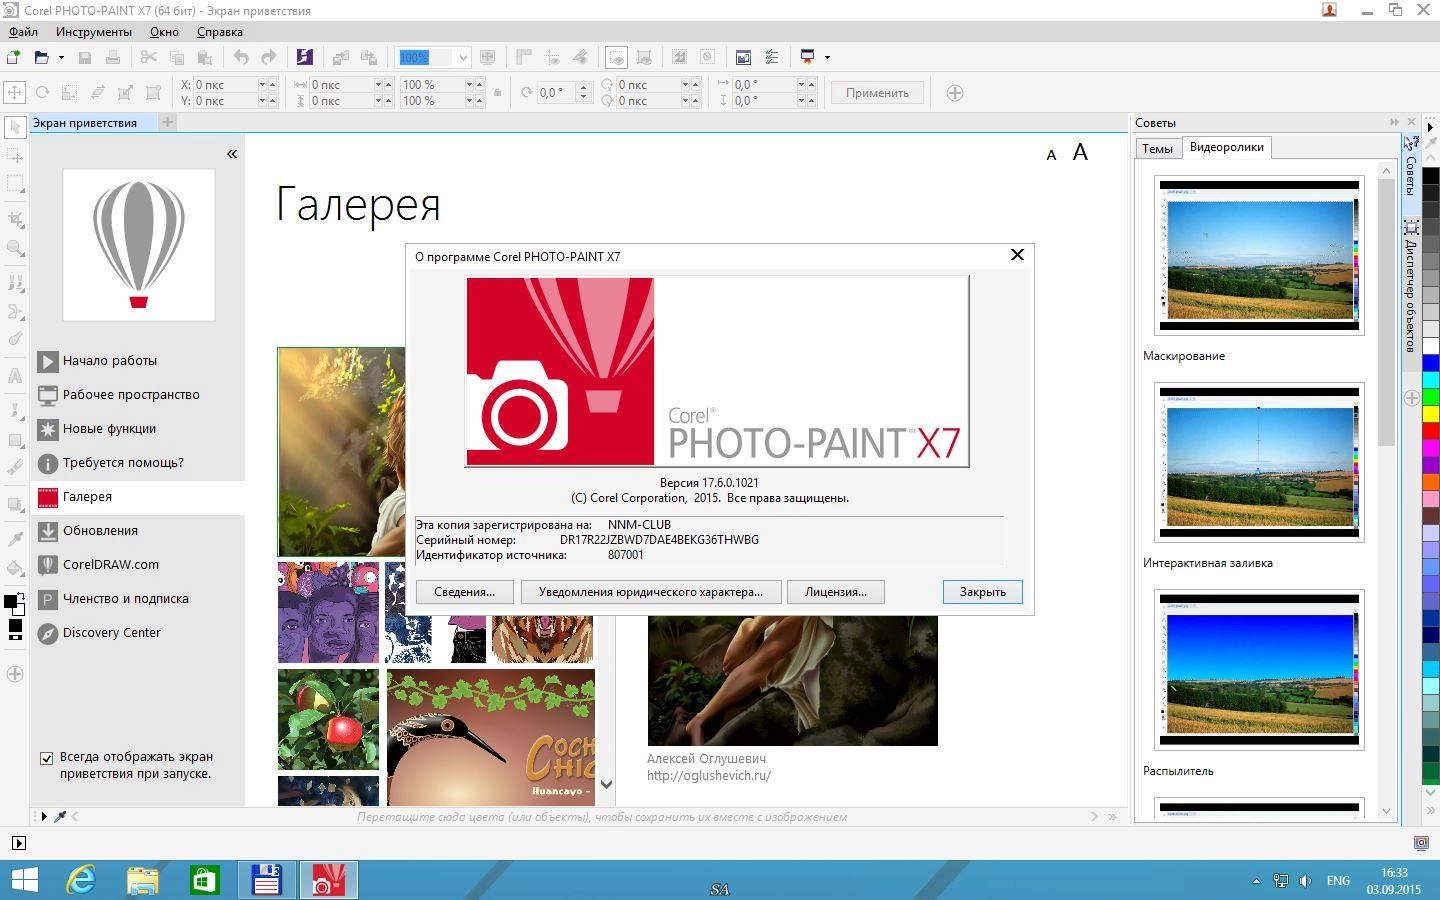Click the Redo arrow icon

point(269,57)
